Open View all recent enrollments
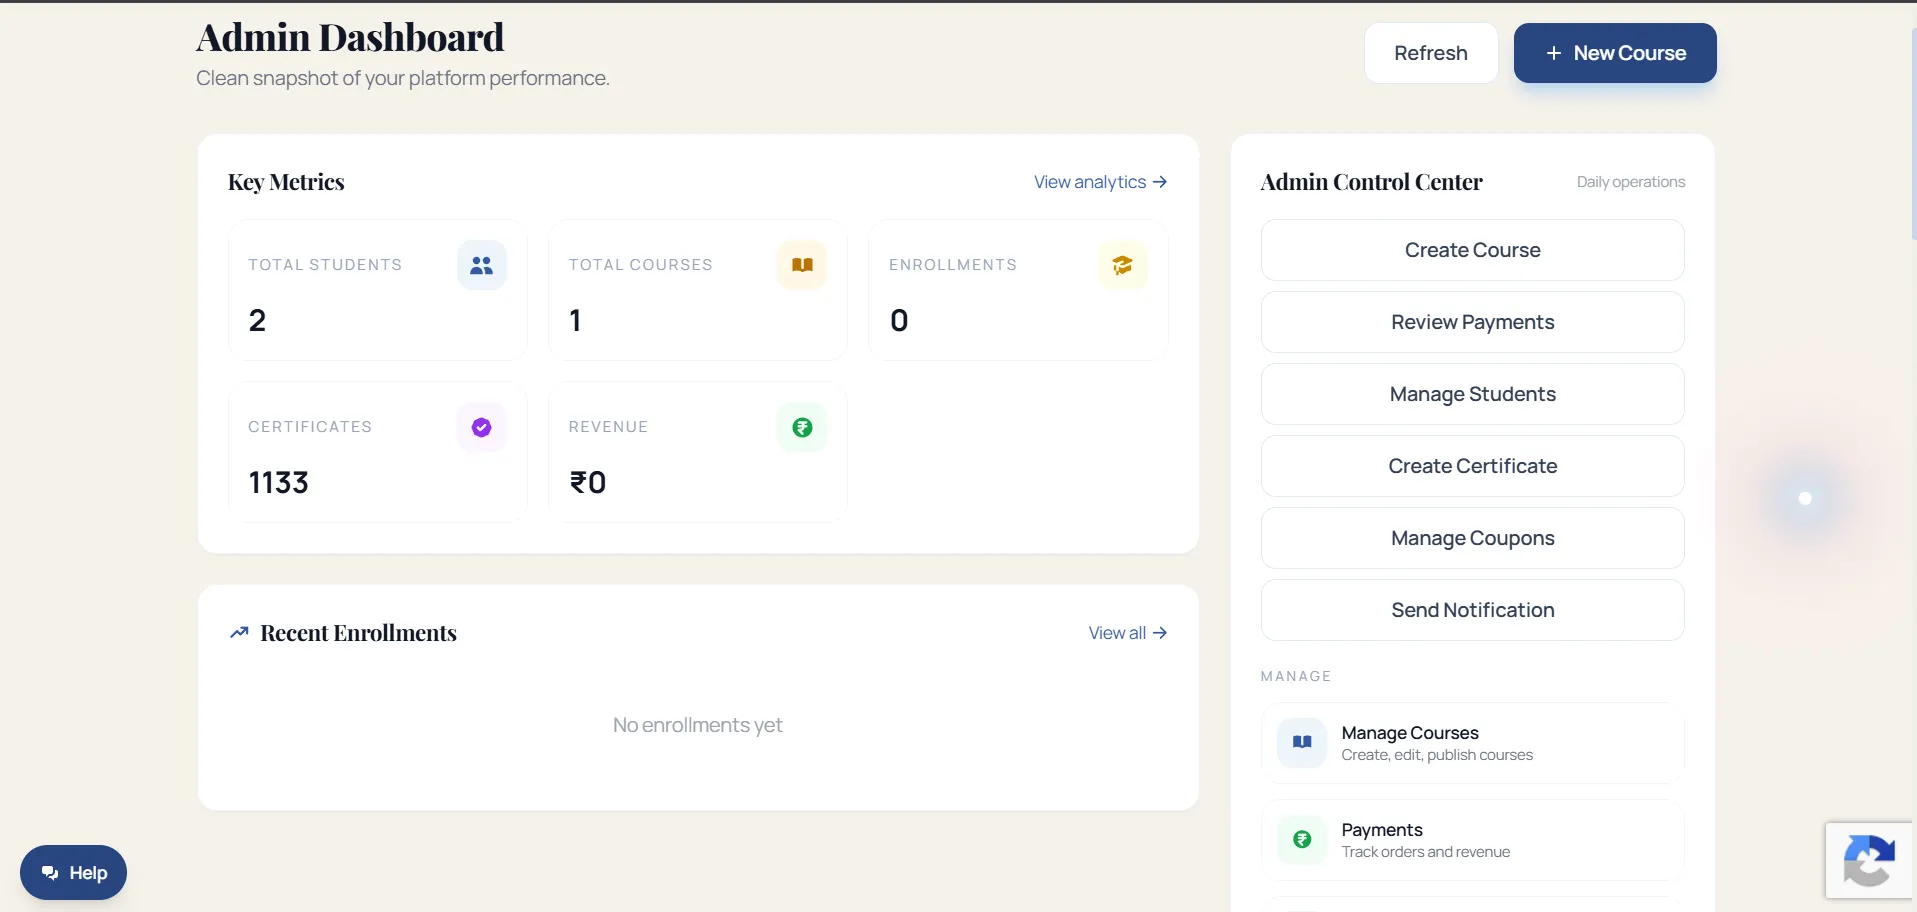The width and height of the screenshot is (1917, 912). click(x=1128, y=633)
